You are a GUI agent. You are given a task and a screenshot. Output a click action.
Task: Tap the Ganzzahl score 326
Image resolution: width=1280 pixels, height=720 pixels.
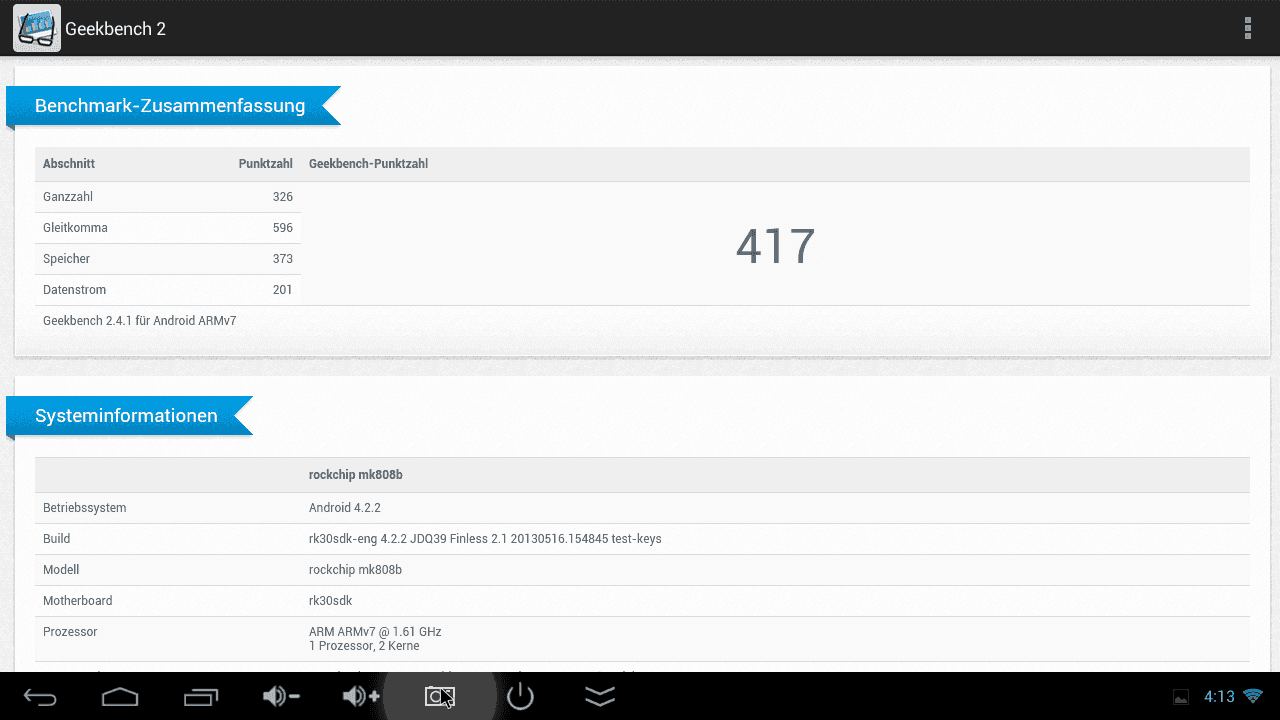tap(283, 197)
